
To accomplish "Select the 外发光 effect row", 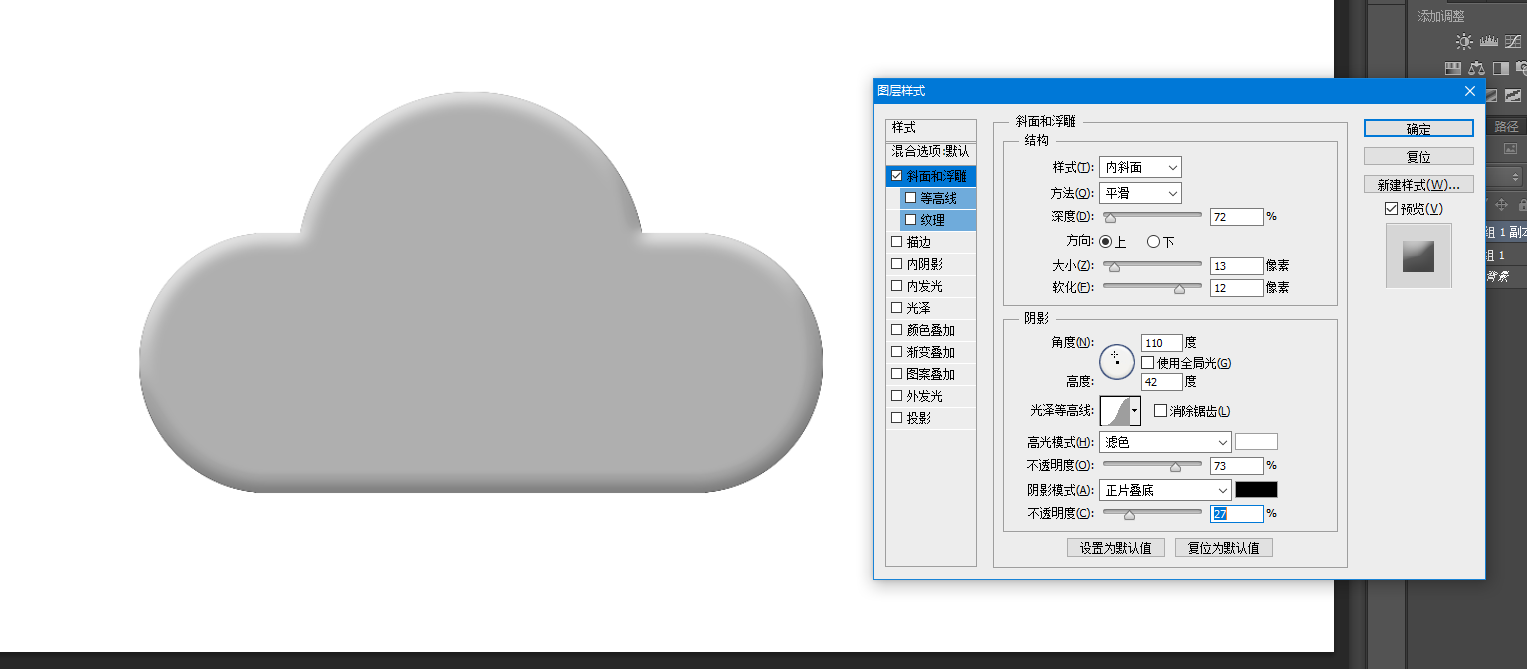I will tap(930, 396).
